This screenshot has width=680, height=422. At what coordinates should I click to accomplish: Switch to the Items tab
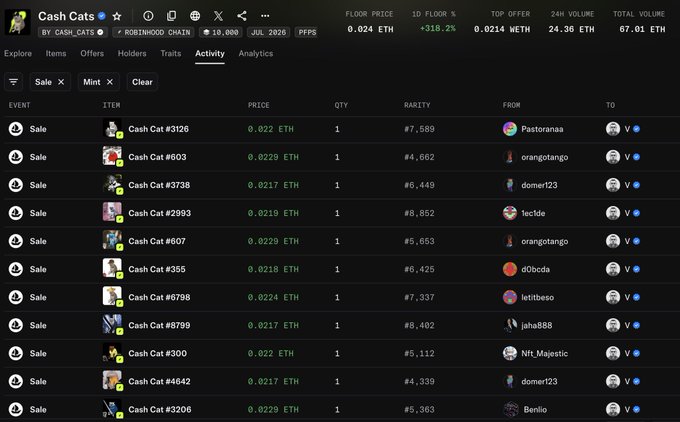(56, 53)
